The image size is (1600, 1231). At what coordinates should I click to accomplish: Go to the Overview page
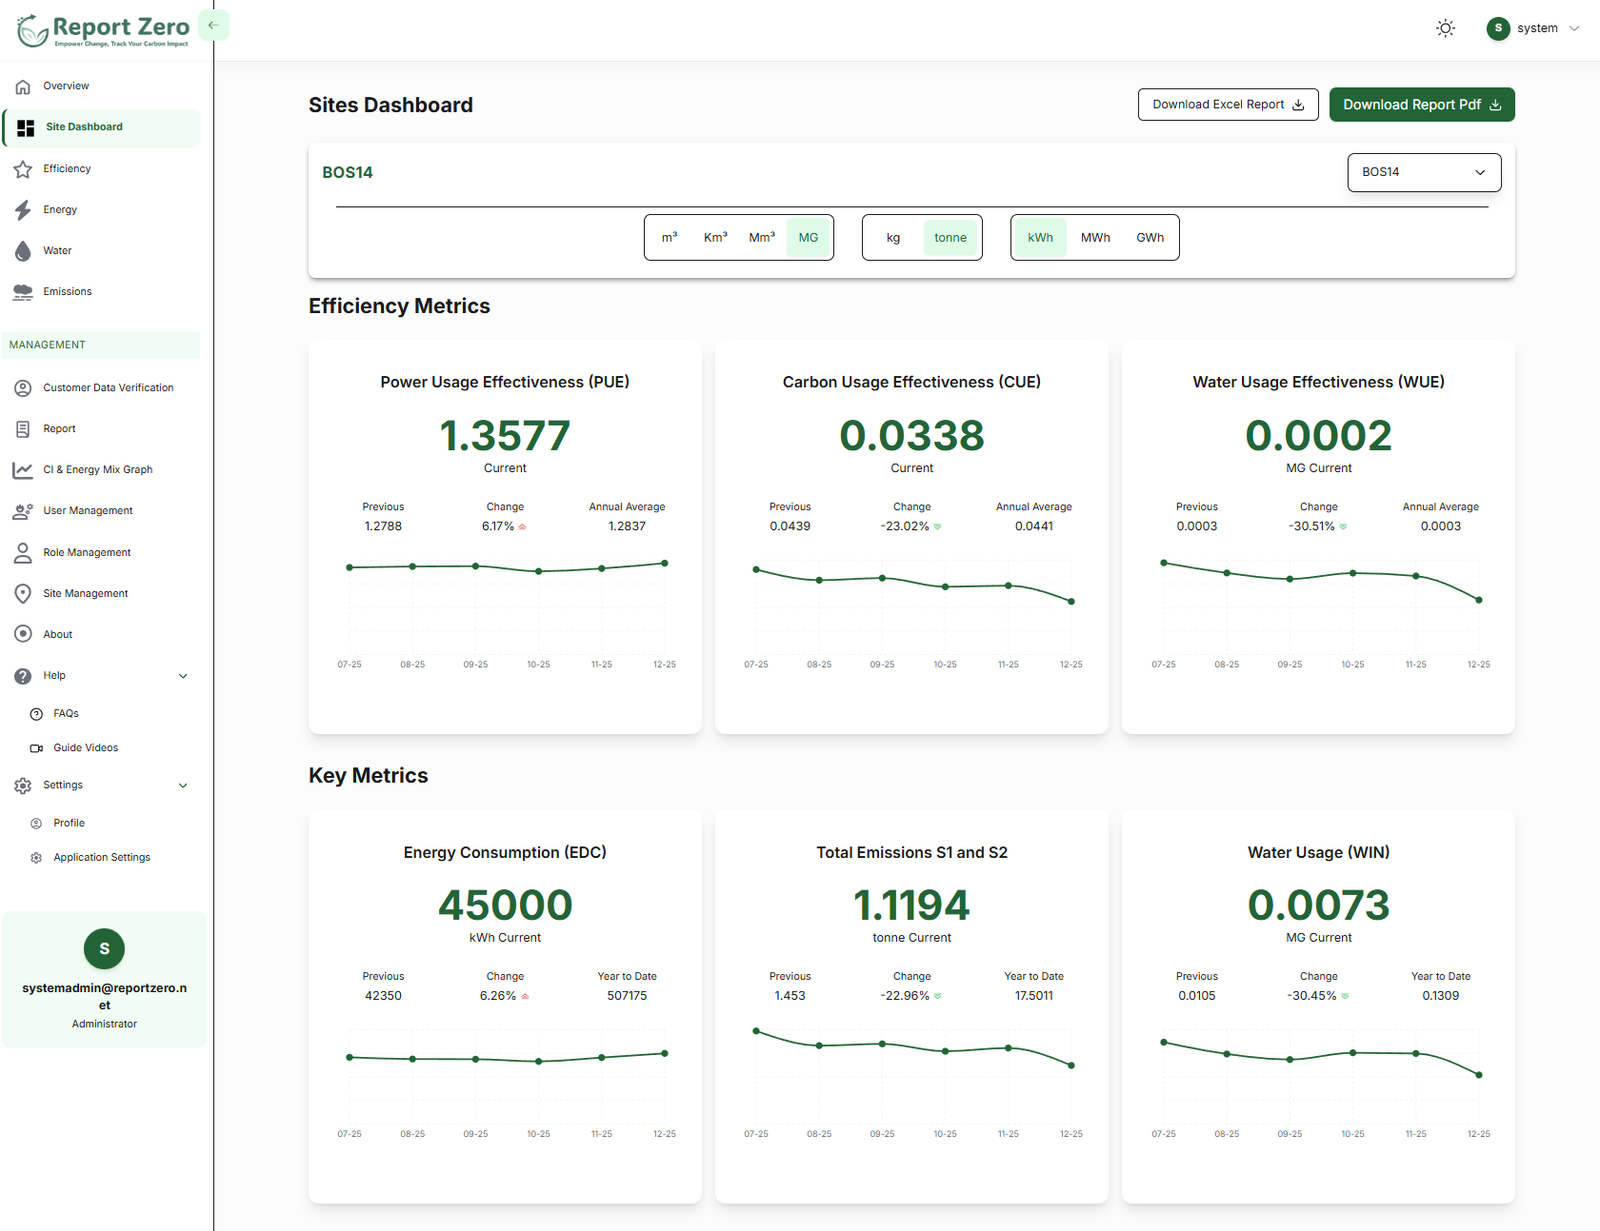66,86
